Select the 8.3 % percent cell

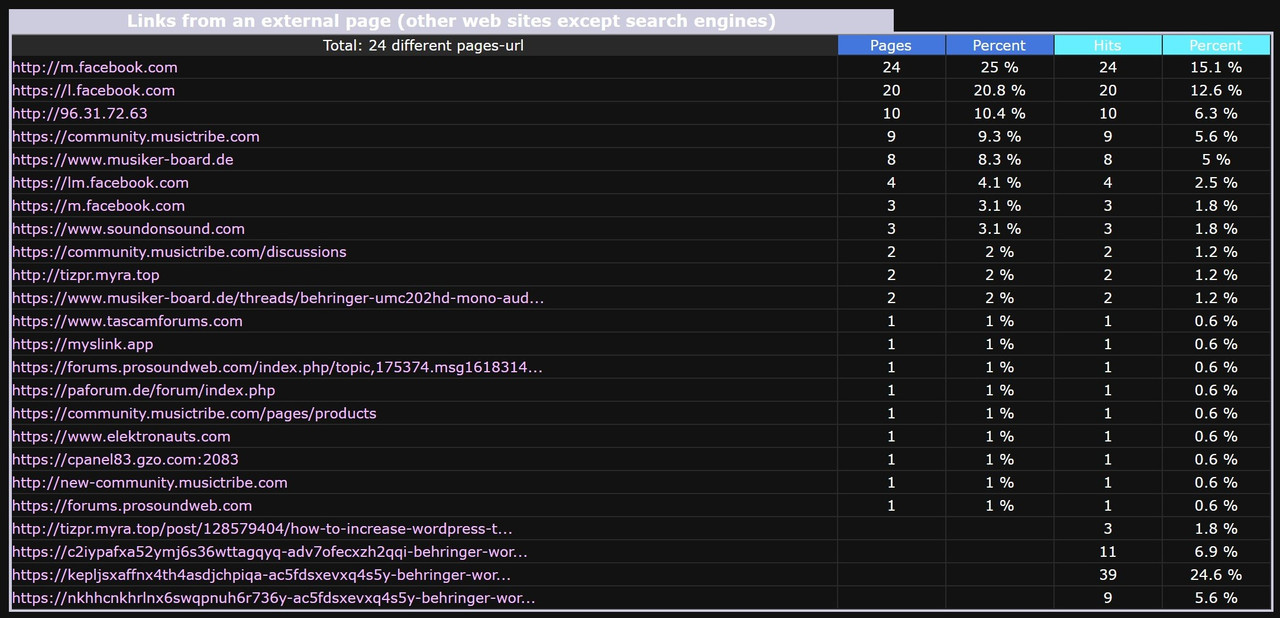(999, 159)
